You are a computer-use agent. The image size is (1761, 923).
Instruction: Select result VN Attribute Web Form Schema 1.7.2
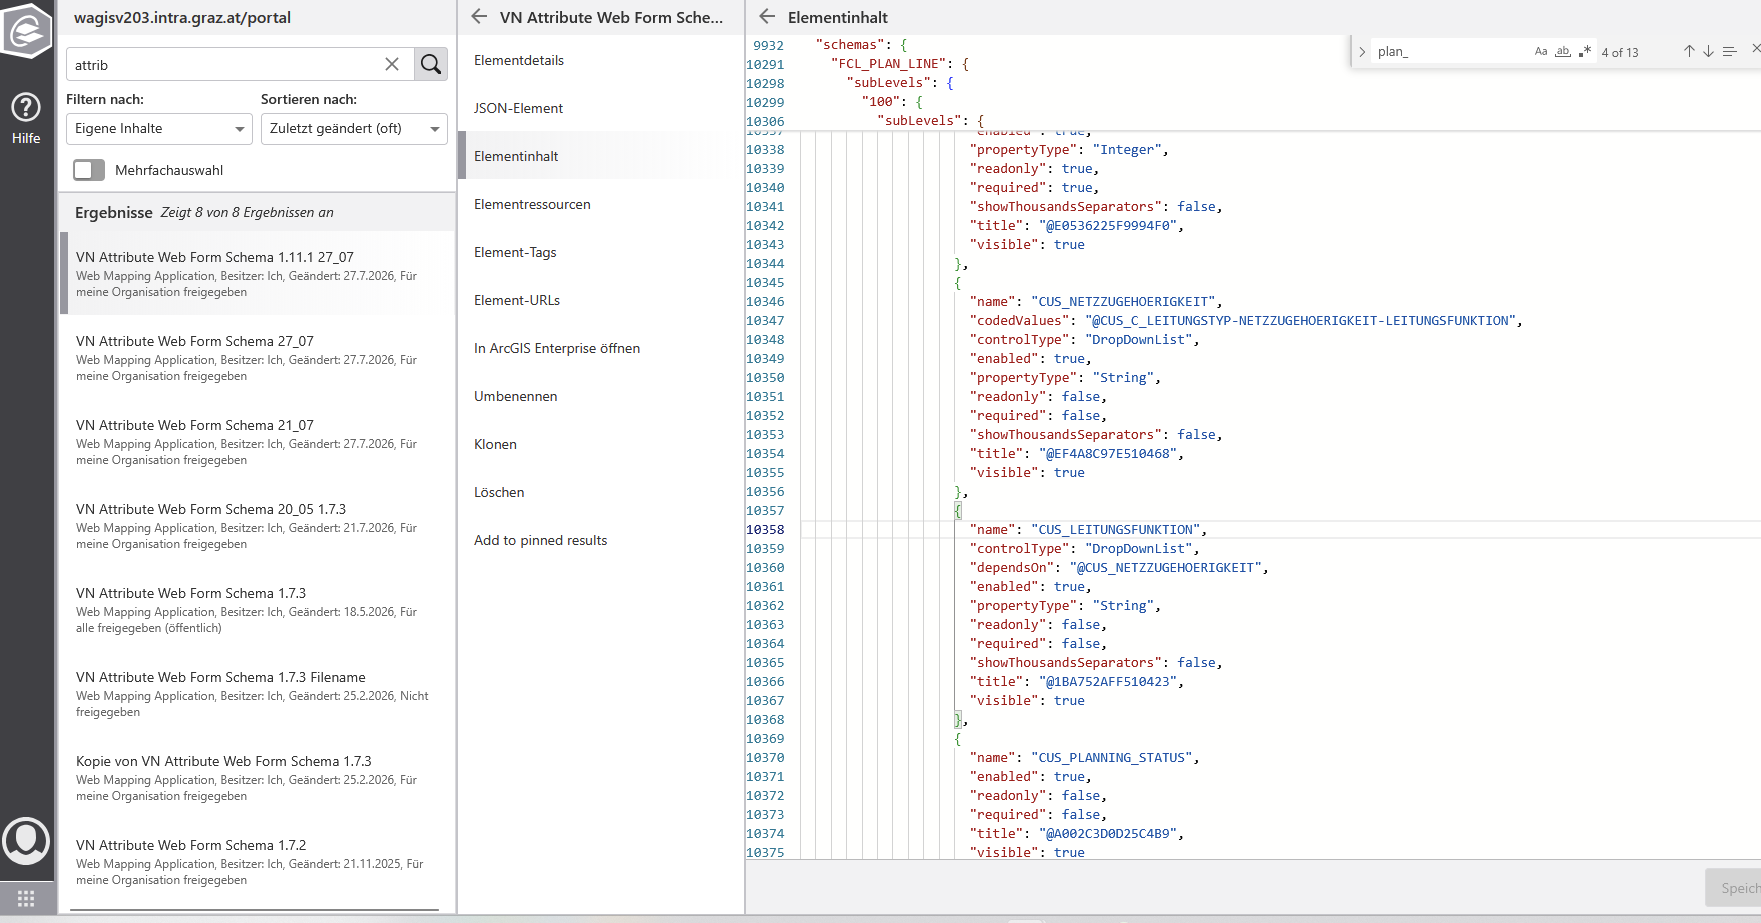(256, 862)
